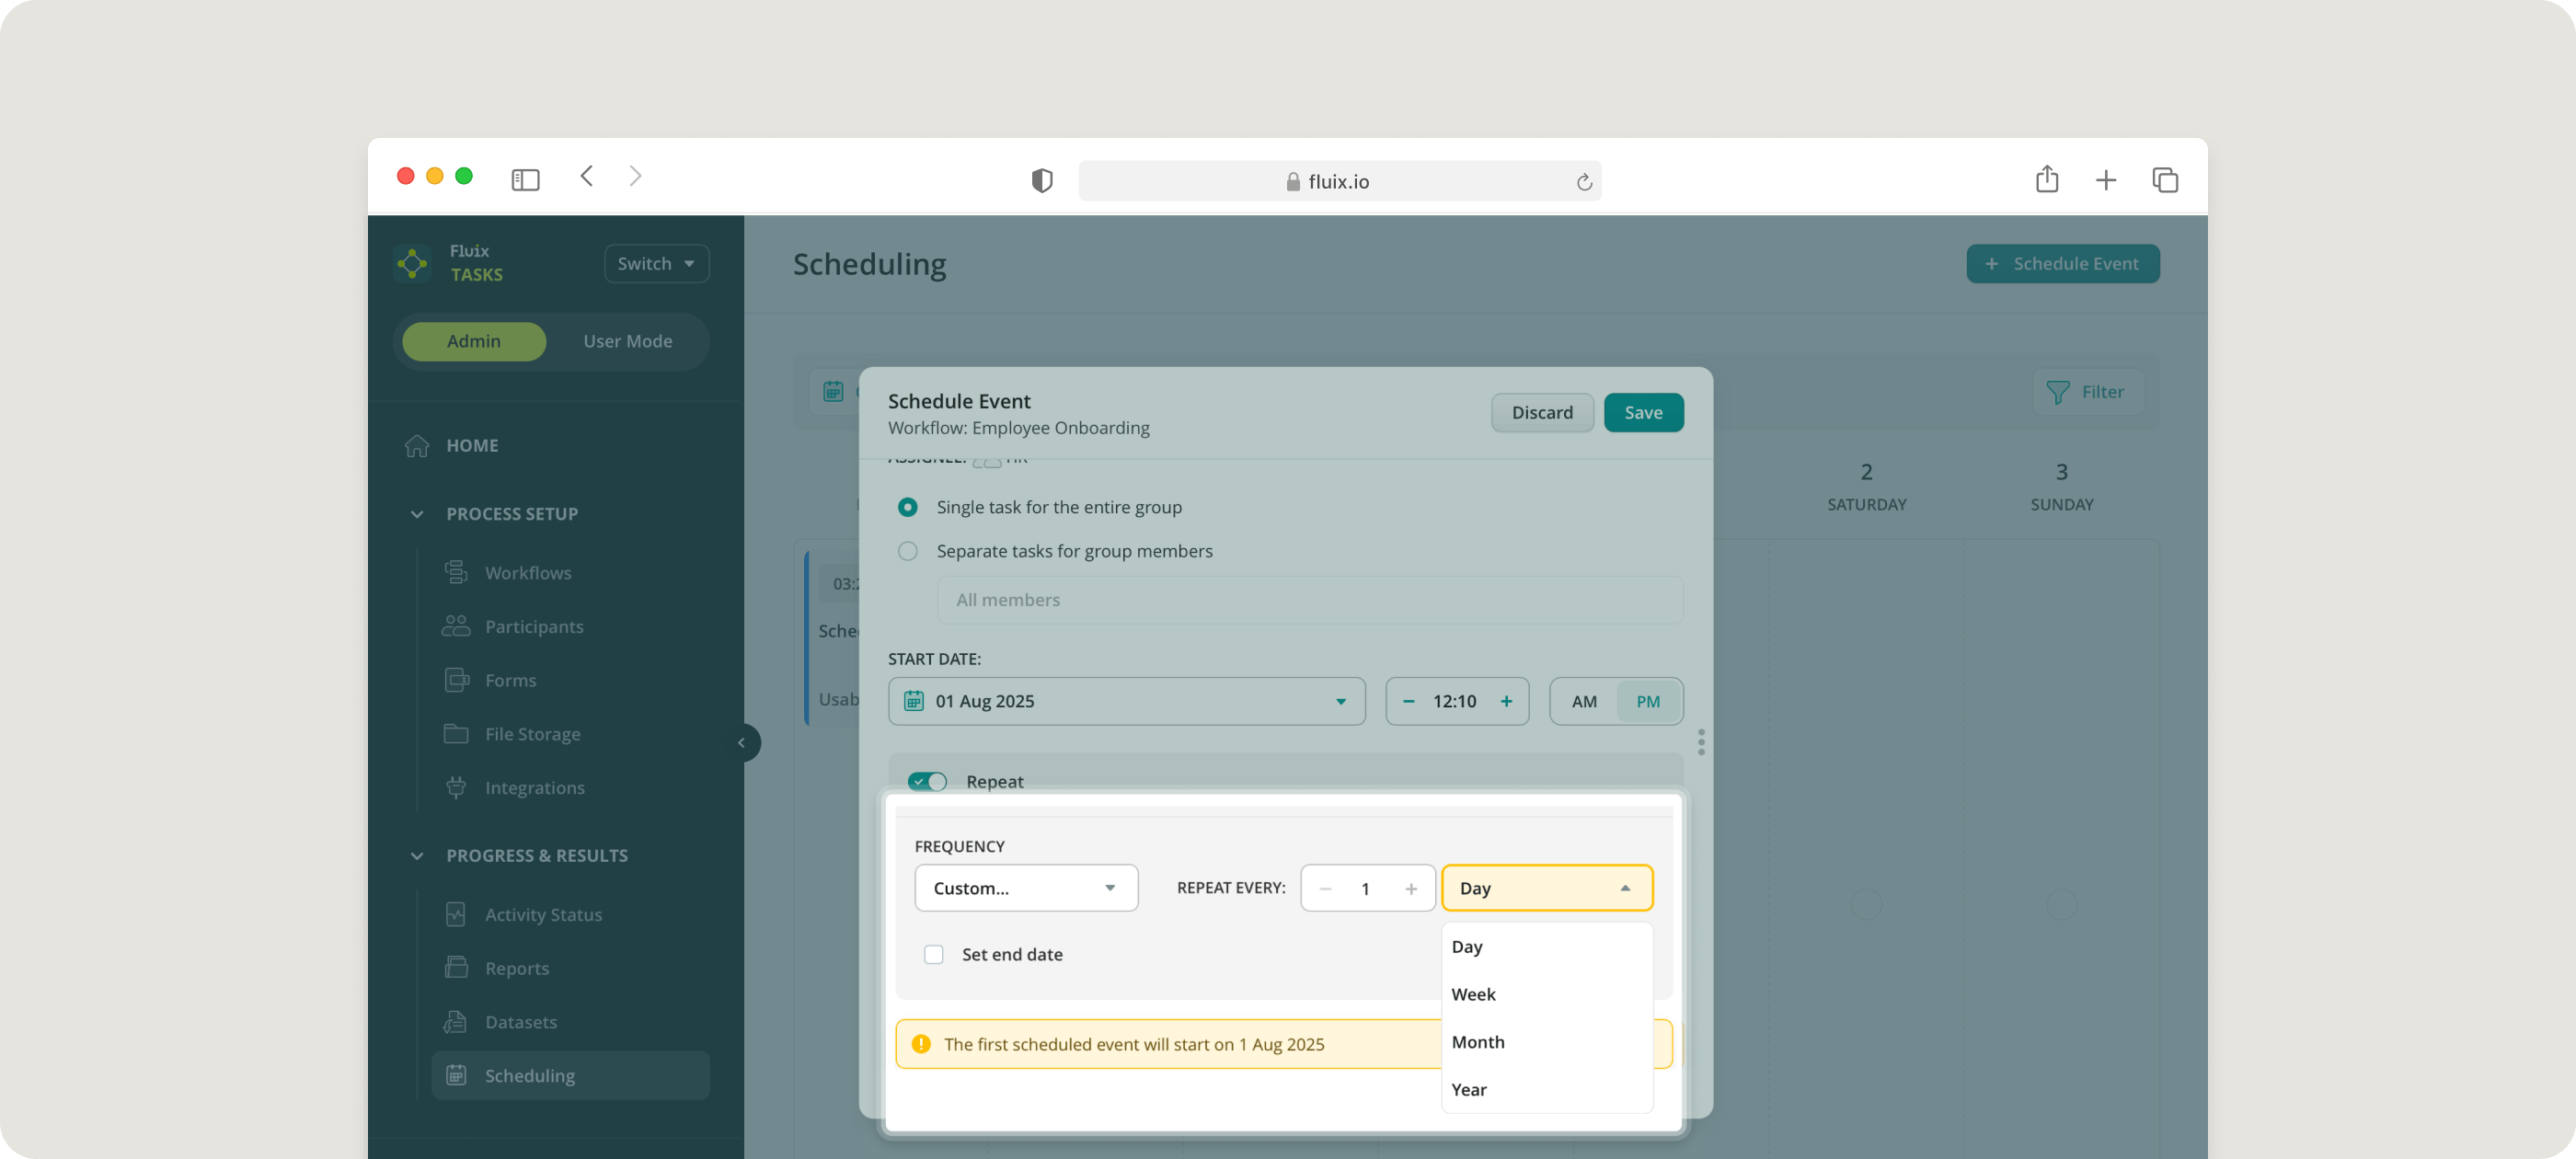Click the browser share icon
Image resolution: width=2576 pixels, height=1159 pixels.
pyautogui.click(x=2046, y=180)
